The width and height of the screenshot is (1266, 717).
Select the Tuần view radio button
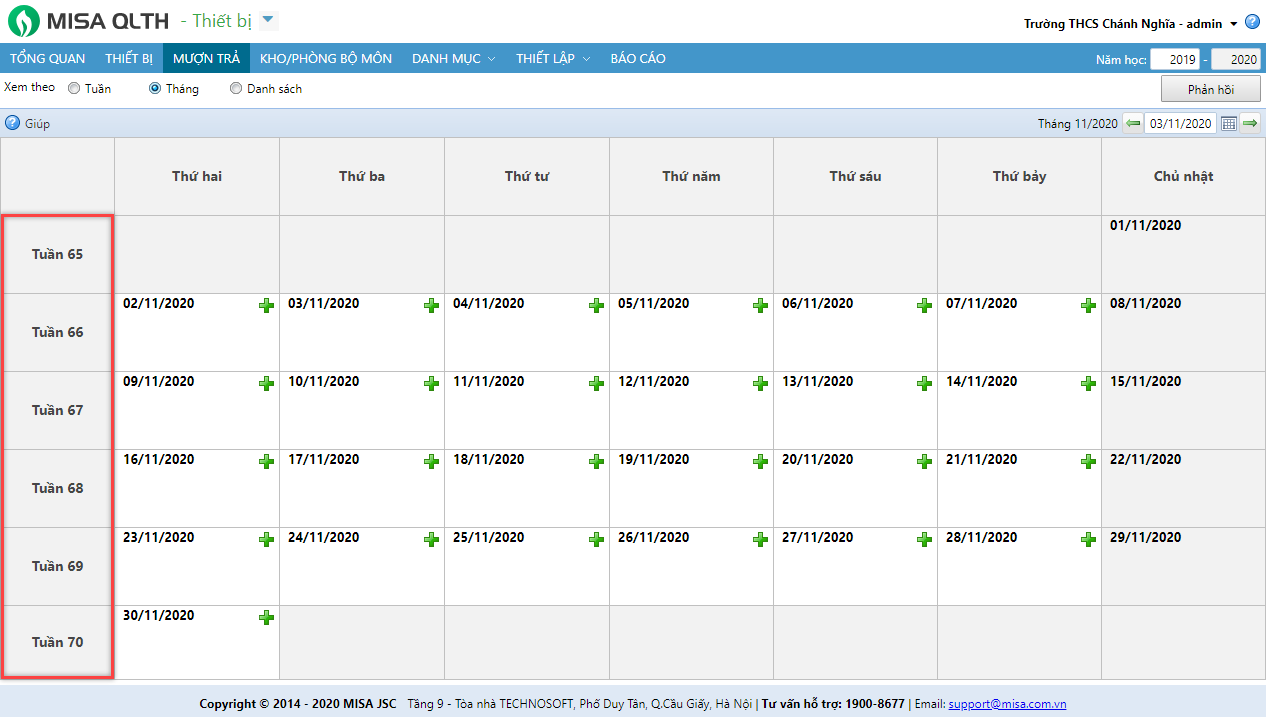(x=74, y=88)
